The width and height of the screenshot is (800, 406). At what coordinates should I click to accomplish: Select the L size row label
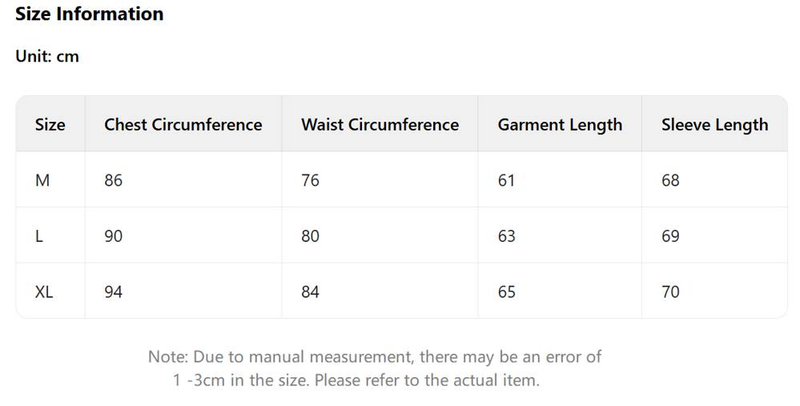(39, 237)
